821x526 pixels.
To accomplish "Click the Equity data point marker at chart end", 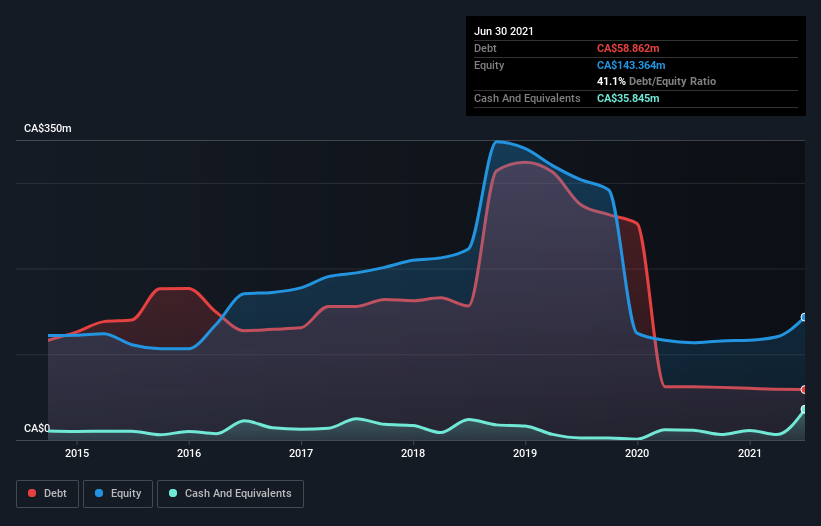I will pos(804,317).
